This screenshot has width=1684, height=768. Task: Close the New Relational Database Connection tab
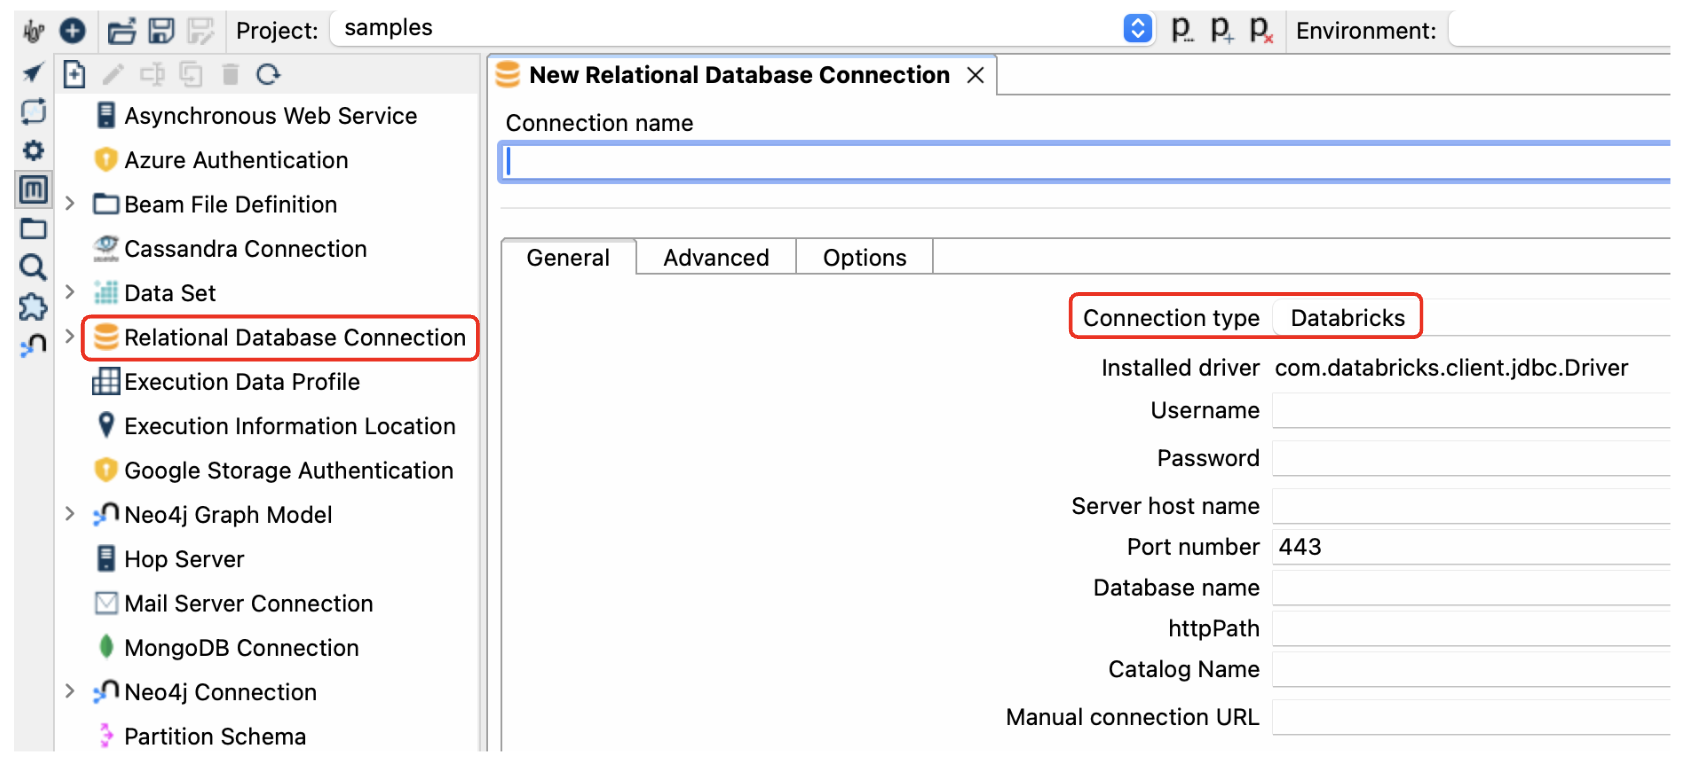pos(976,75)
